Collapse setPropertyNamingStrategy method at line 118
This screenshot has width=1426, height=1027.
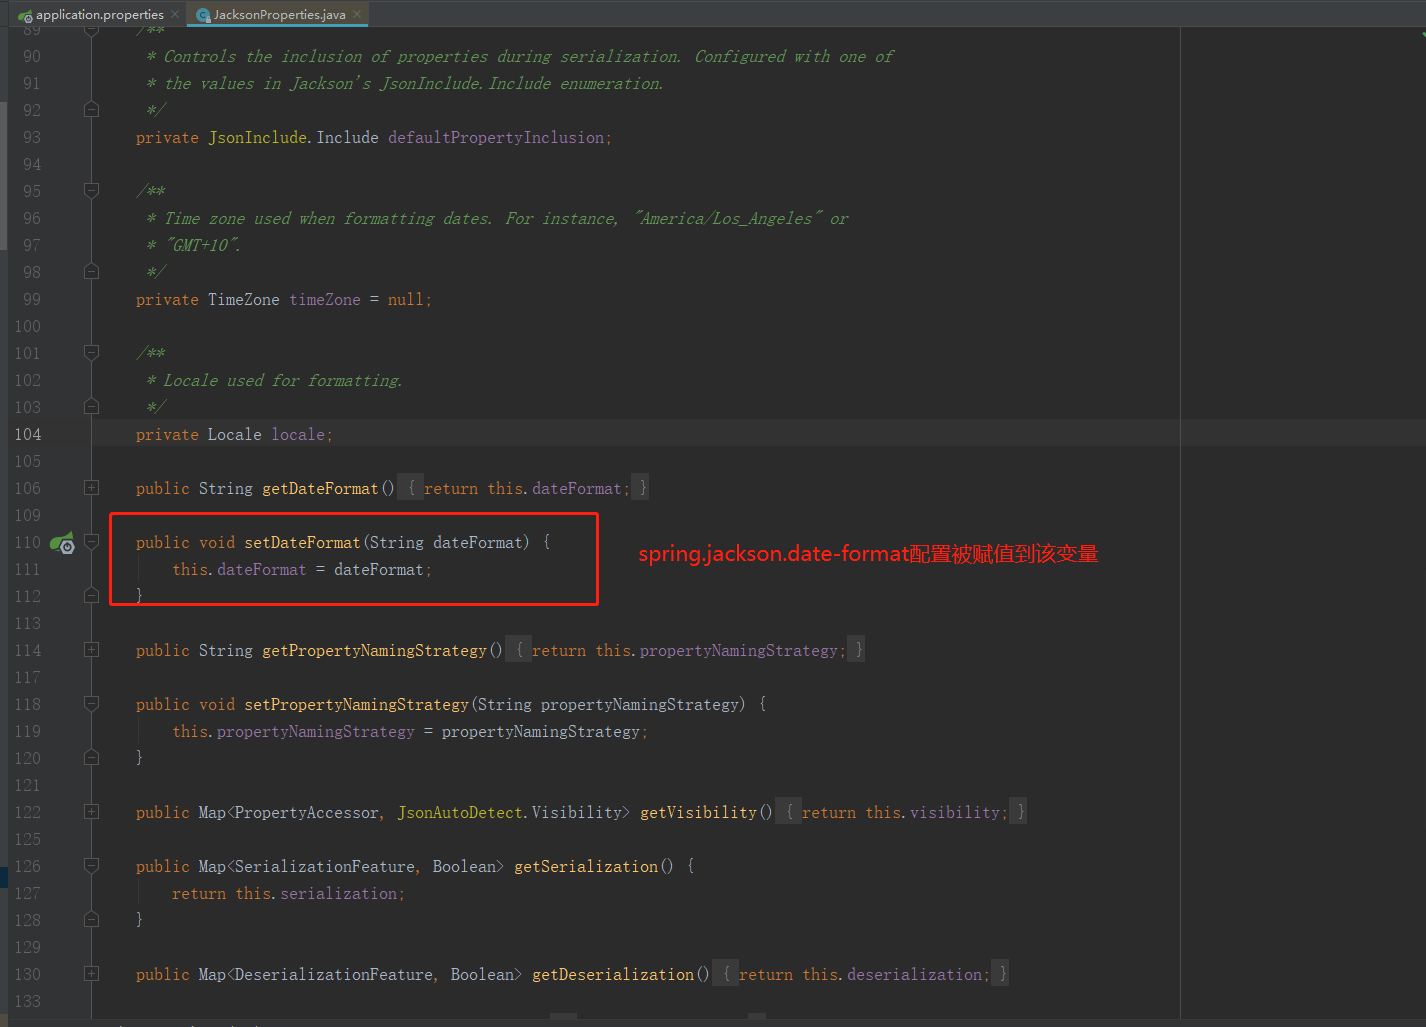click(91, 704)
